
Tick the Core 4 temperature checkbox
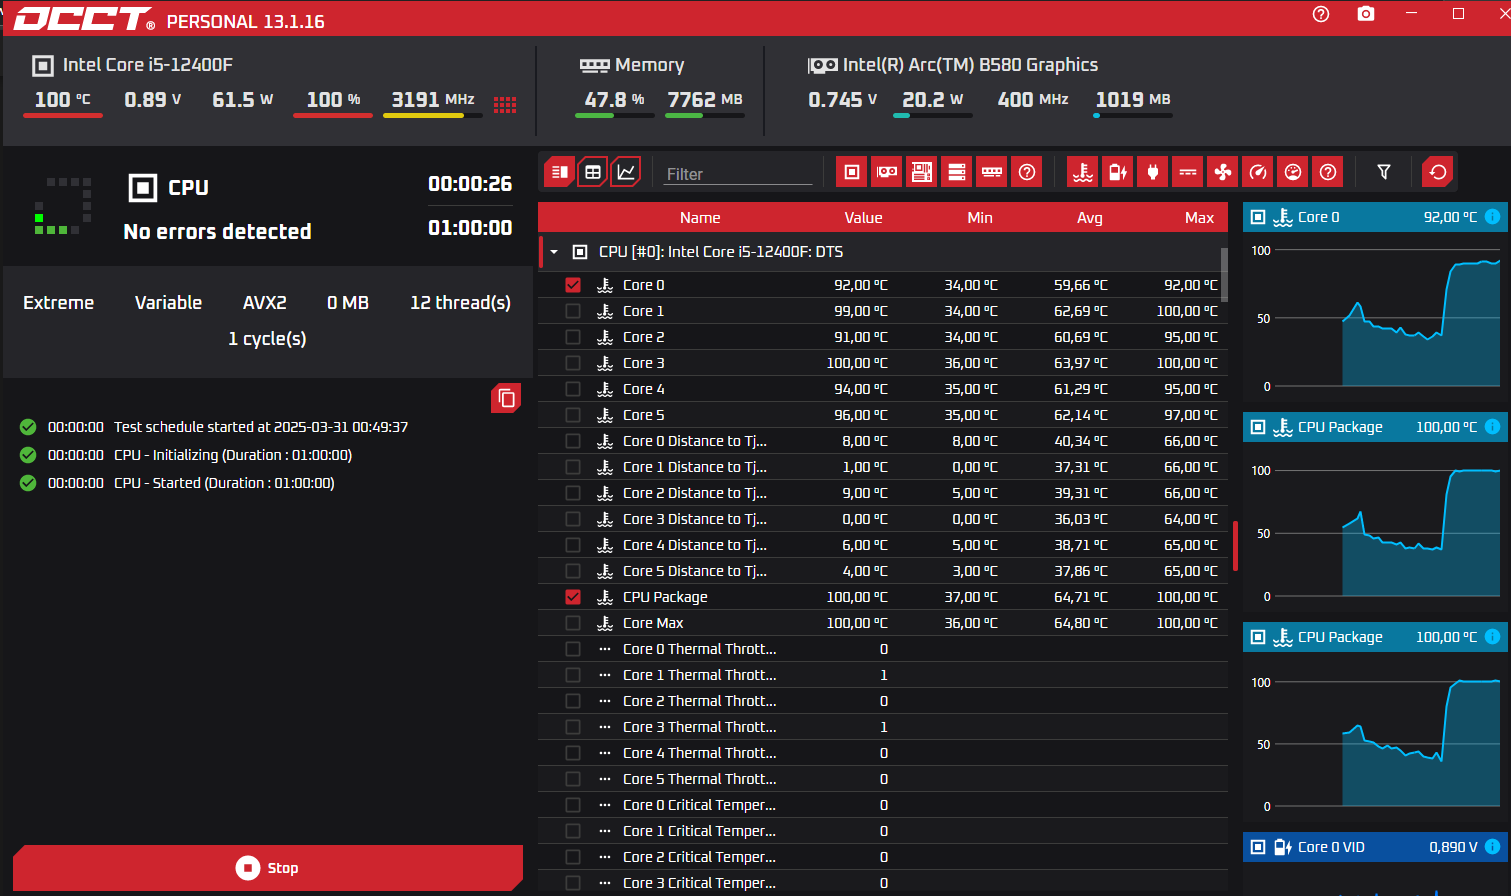573,389
